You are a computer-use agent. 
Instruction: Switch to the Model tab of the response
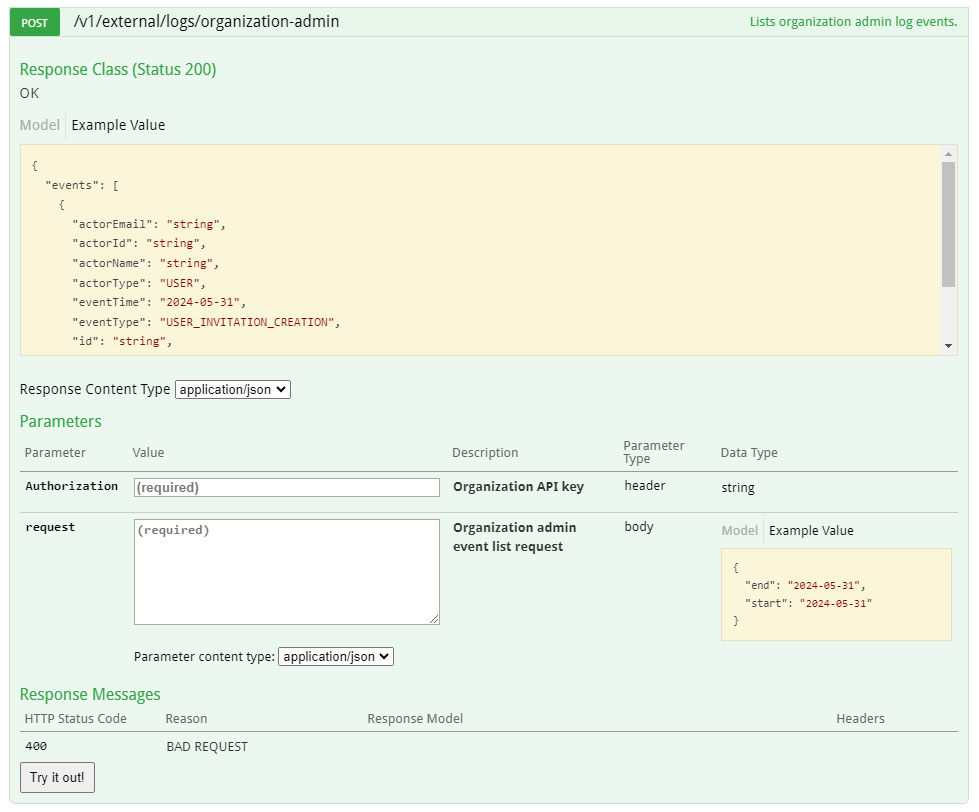39,125
